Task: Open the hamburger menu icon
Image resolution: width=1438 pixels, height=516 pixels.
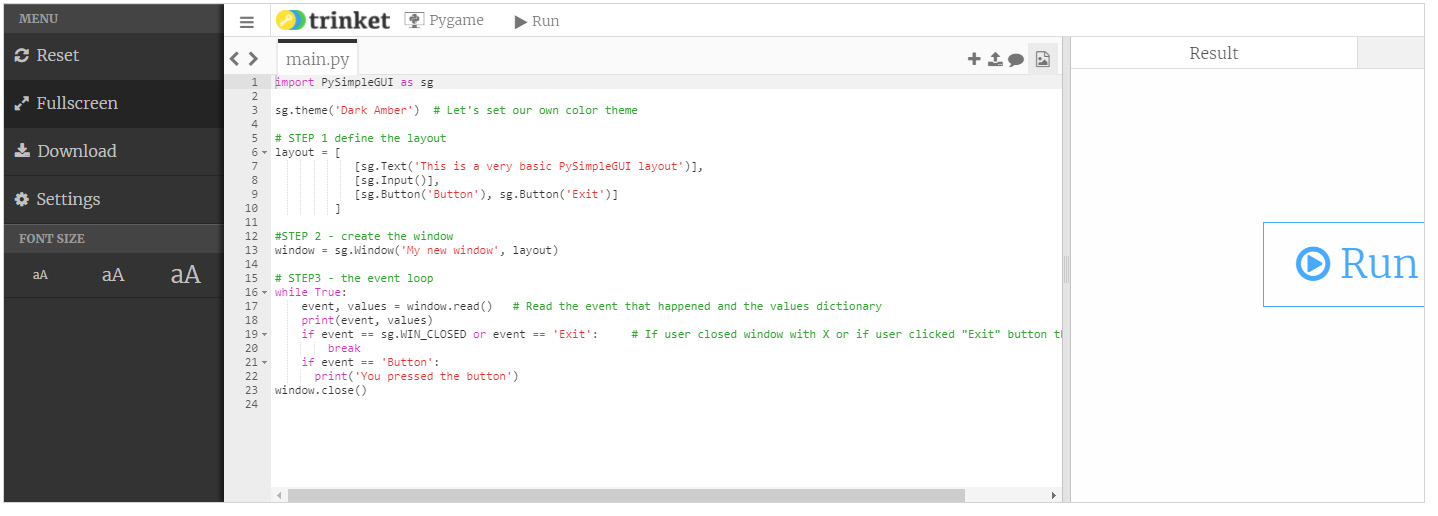Action: (247, 21)
